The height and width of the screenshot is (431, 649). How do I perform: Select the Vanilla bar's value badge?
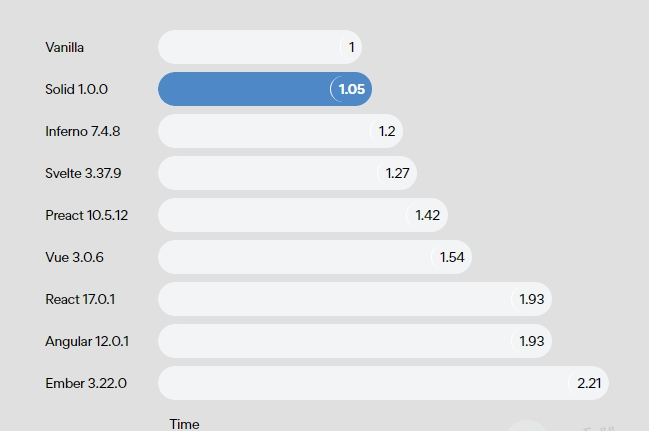tap(351, 47)
